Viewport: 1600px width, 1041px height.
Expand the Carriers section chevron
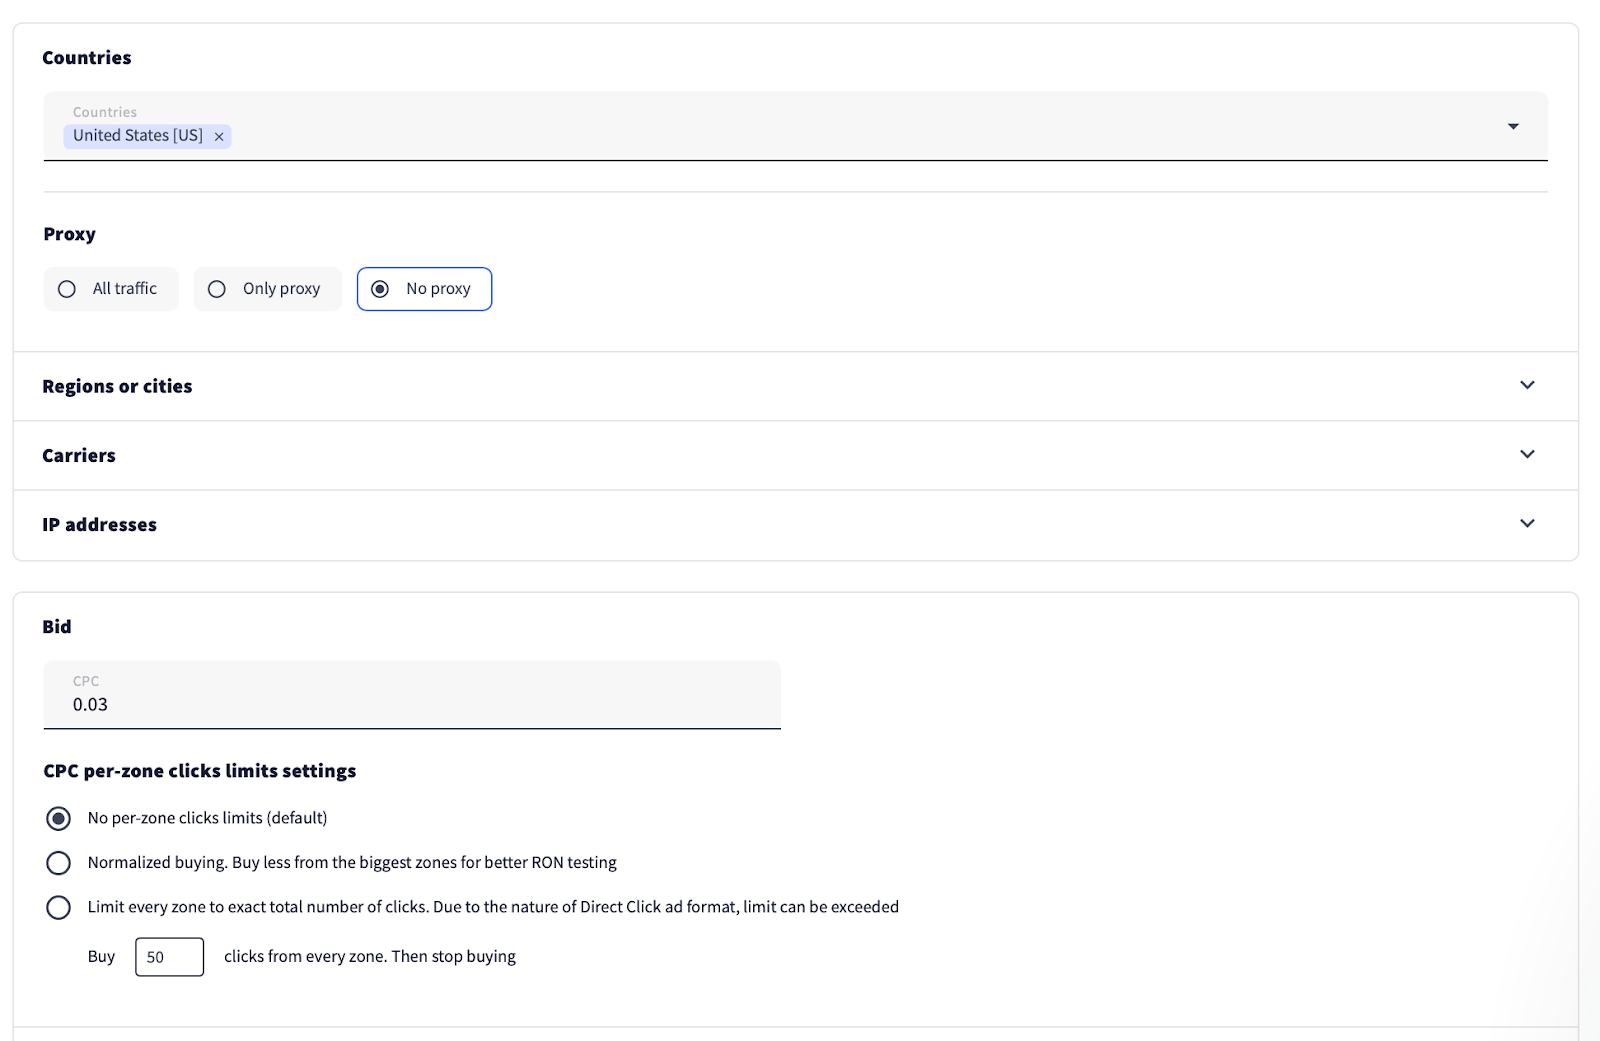(x=1527, y=454)
